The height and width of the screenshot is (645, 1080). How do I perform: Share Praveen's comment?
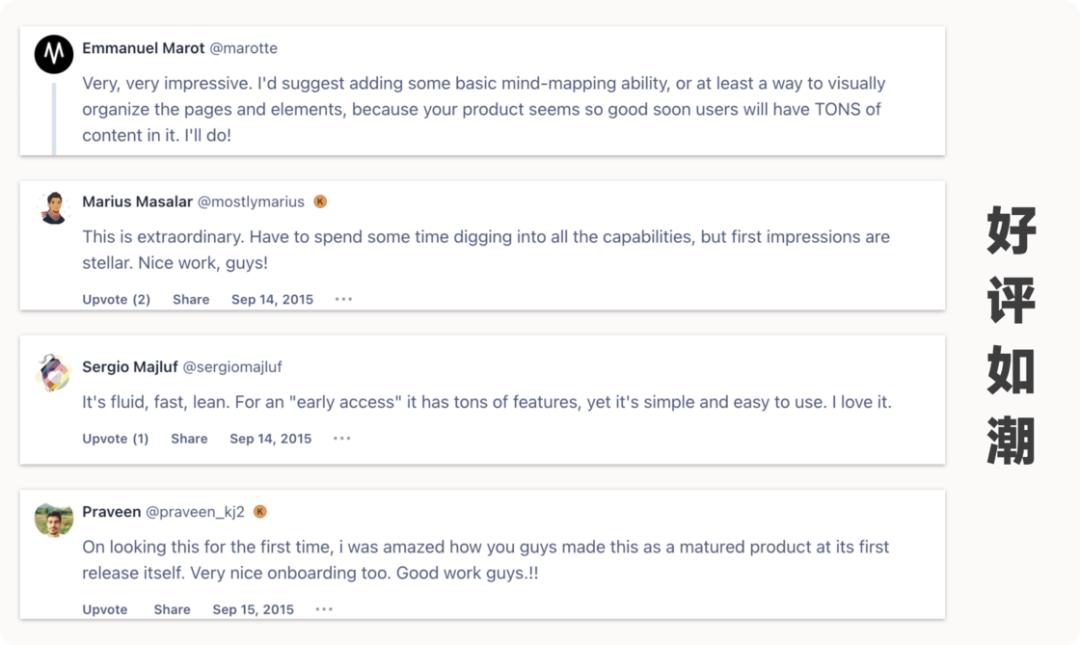(x=172, y=609)
